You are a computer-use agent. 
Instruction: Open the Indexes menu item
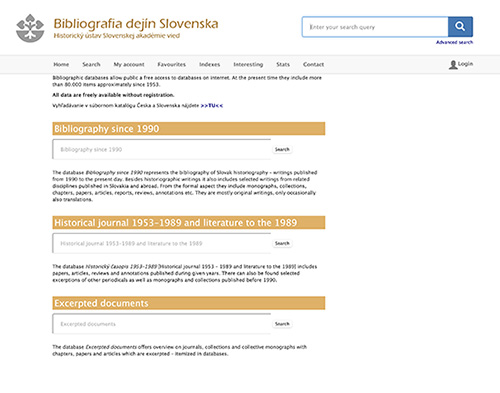click(209, 64)
